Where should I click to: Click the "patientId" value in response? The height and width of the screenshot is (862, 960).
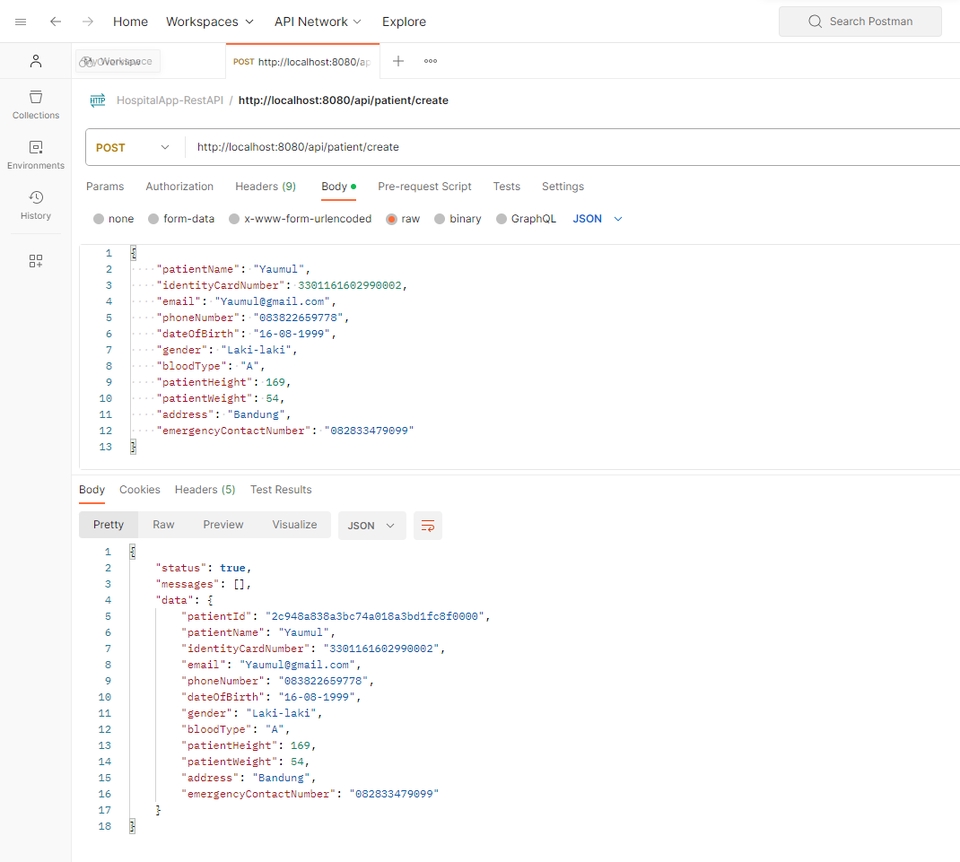(x=375, y=617)
